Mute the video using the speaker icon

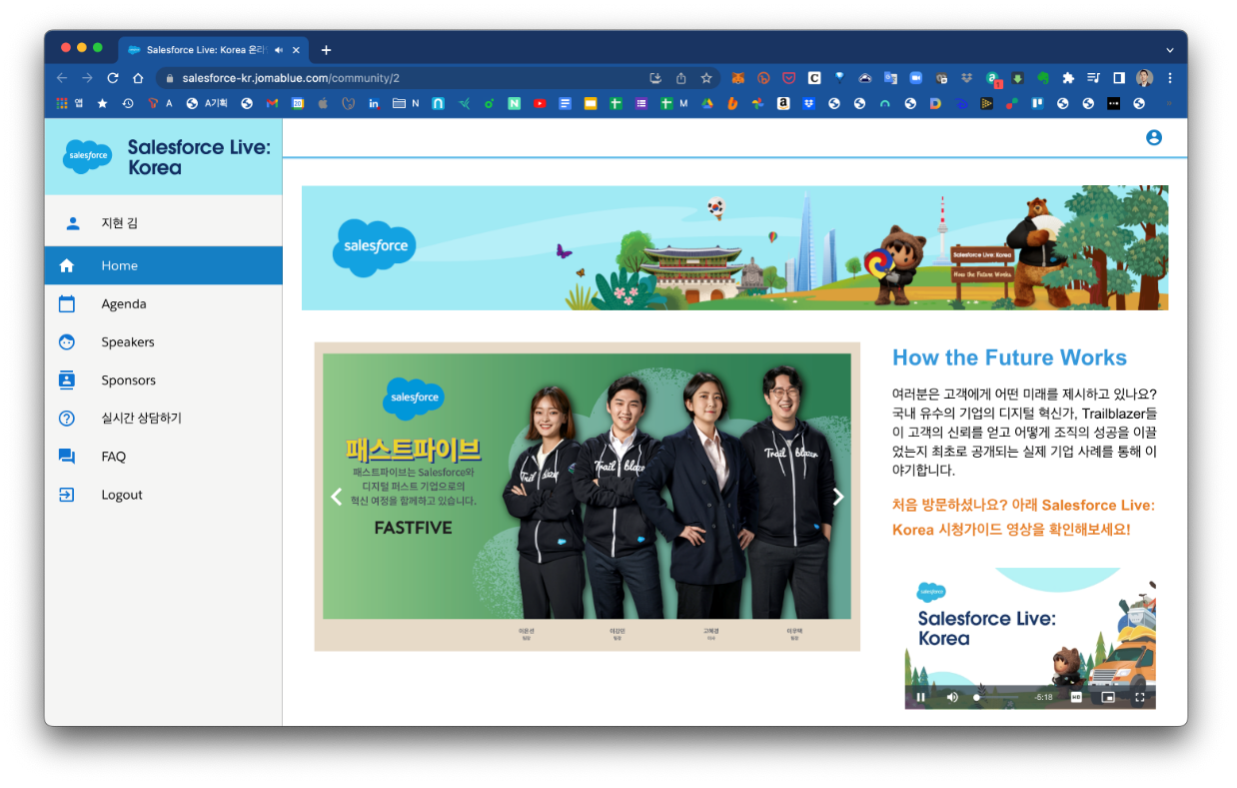click(x=952, y=697)
